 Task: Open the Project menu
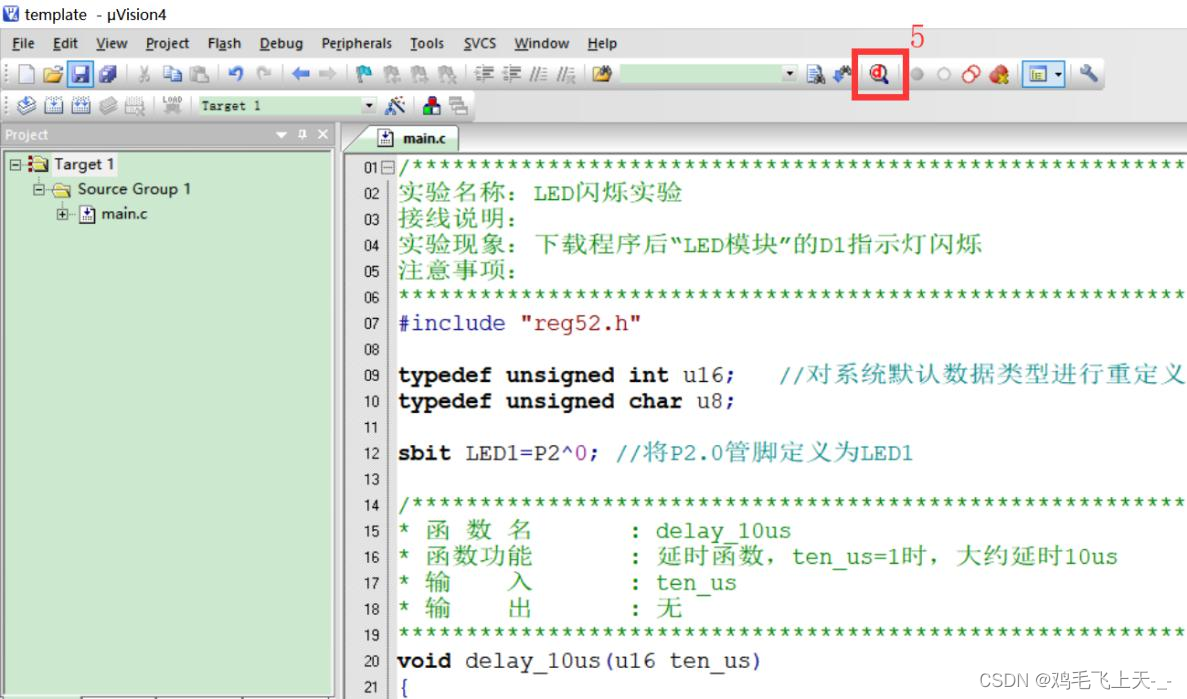167,43
